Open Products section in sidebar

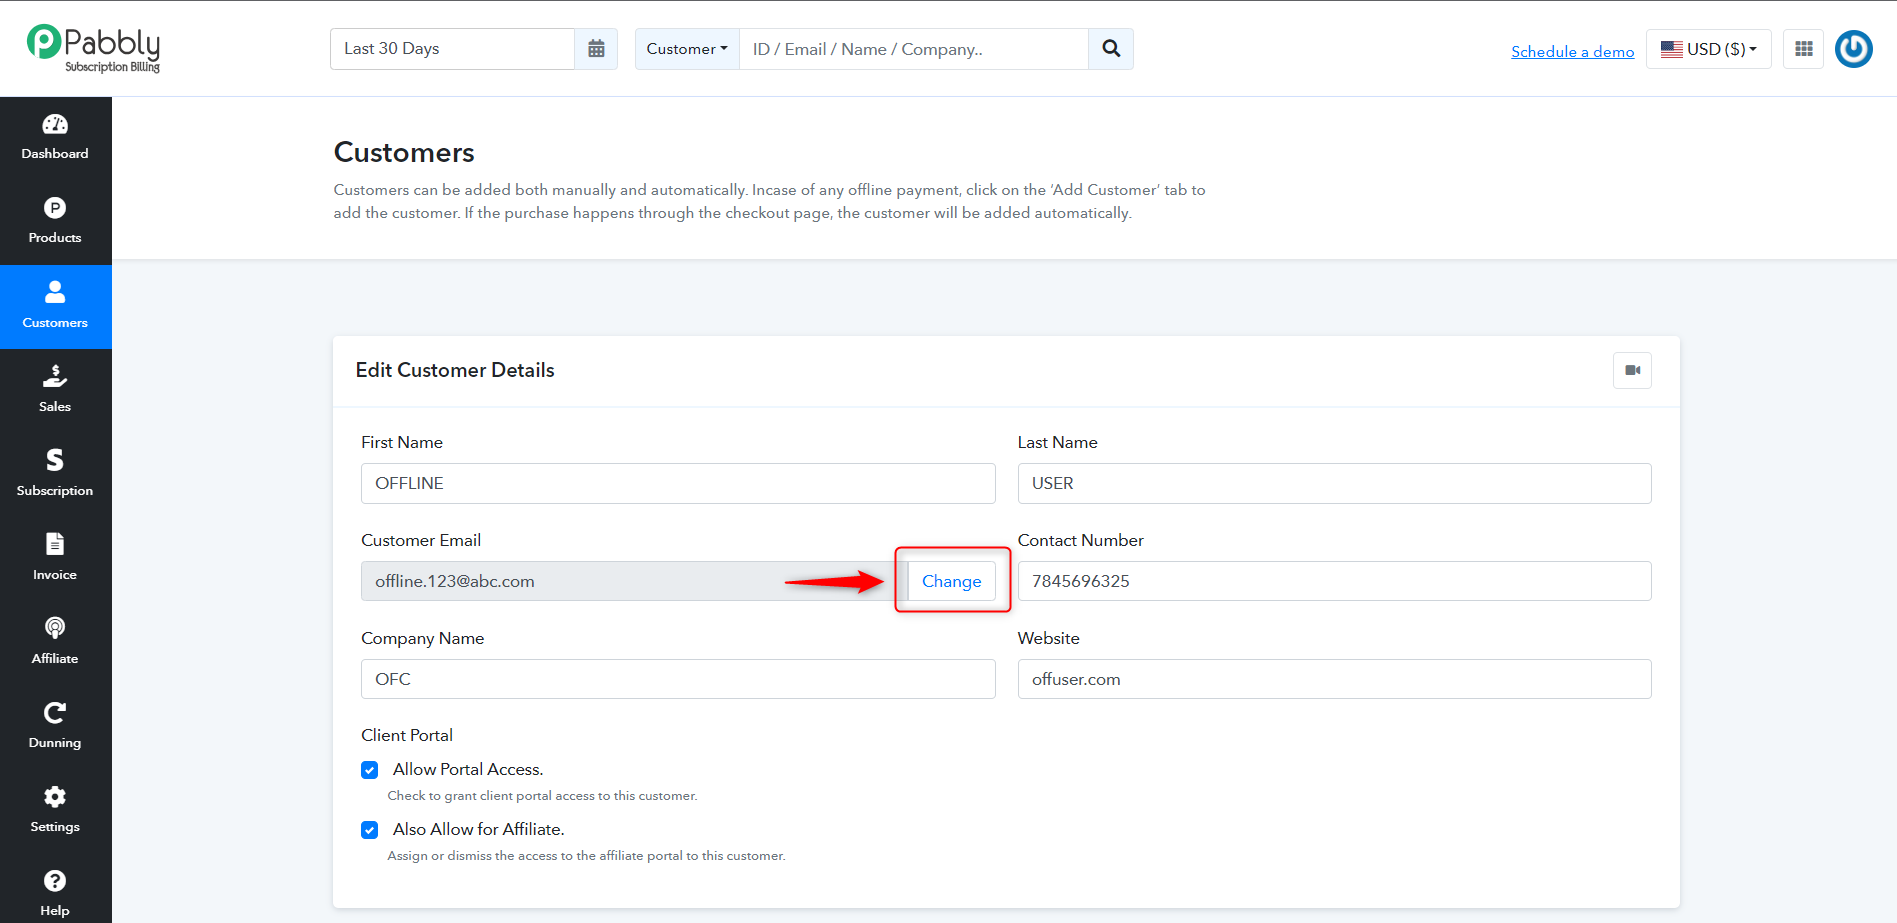click(55, 222)
